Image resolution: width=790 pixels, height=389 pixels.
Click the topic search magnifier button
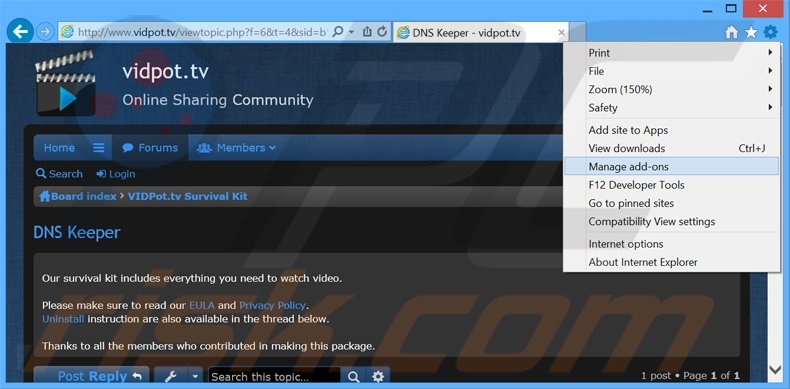[x=354, y=376]
